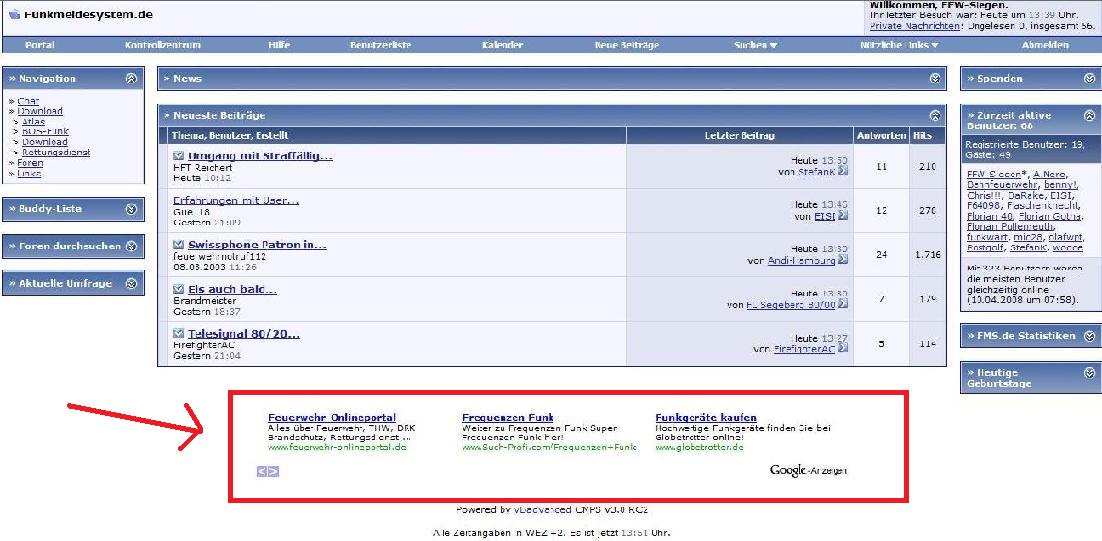This screenshot has width=1102, height=541.
Task: Open Kontrollzentrum in the nav bar
Action: (x=162, y=45)
